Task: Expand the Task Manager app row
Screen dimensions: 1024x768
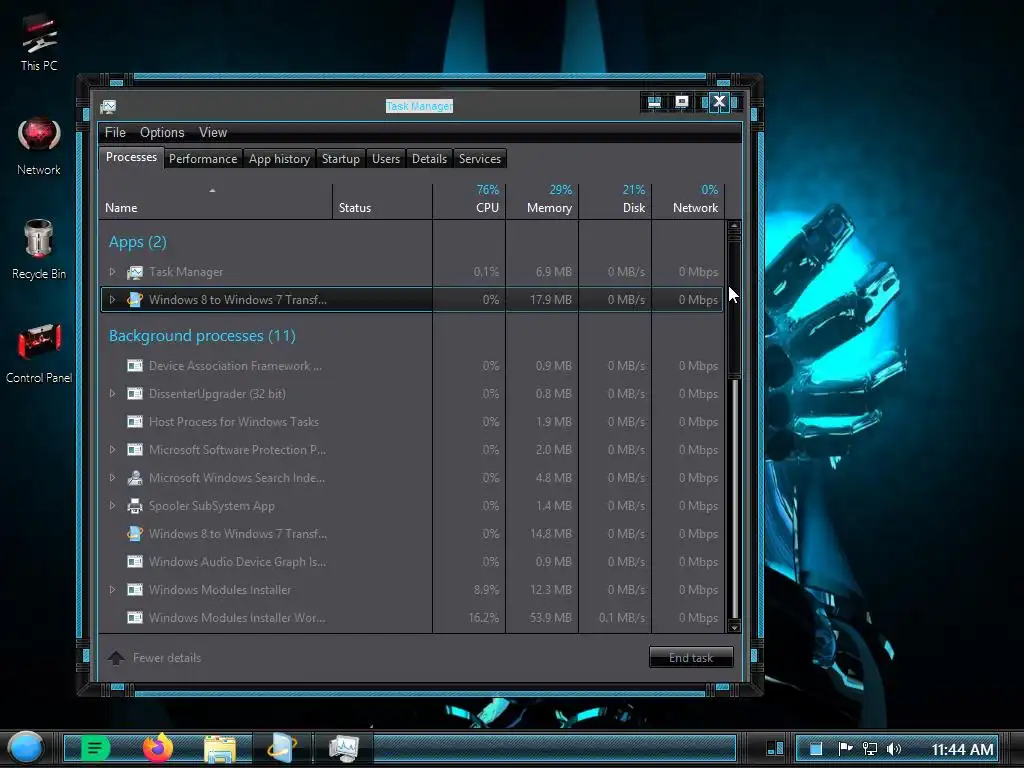Action: [x=112, y=272]
